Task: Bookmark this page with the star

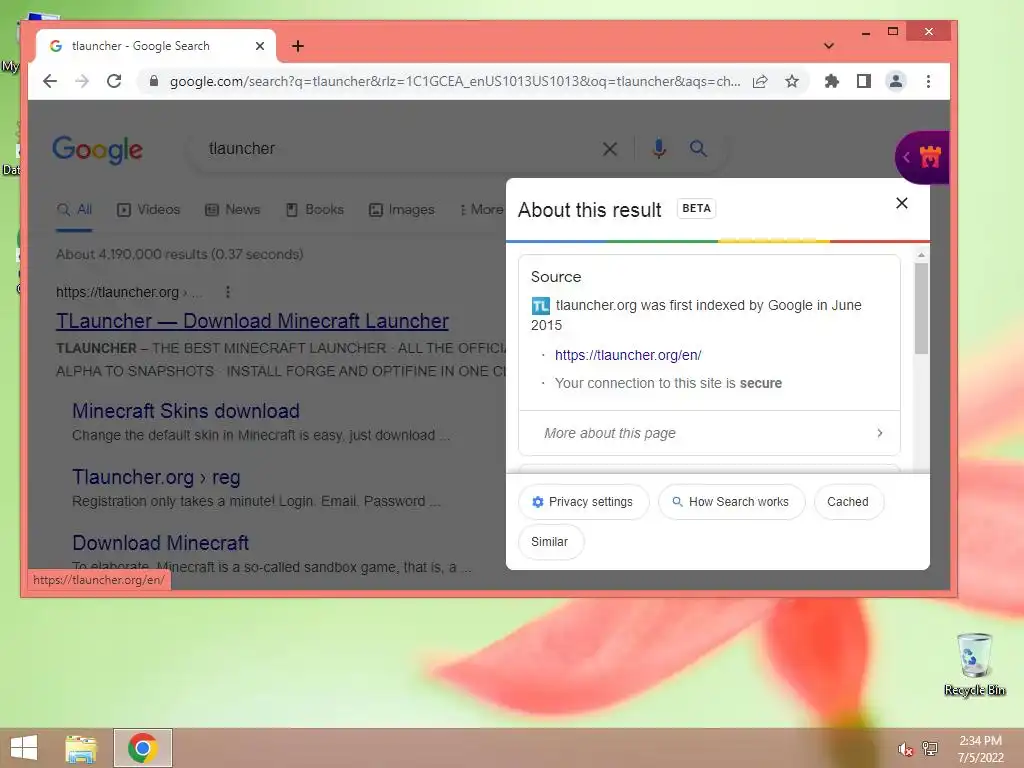Action: (x=792, y=82)
